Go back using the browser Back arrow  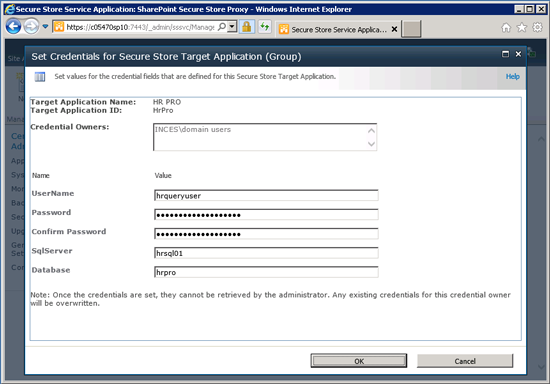coord(13,27)
